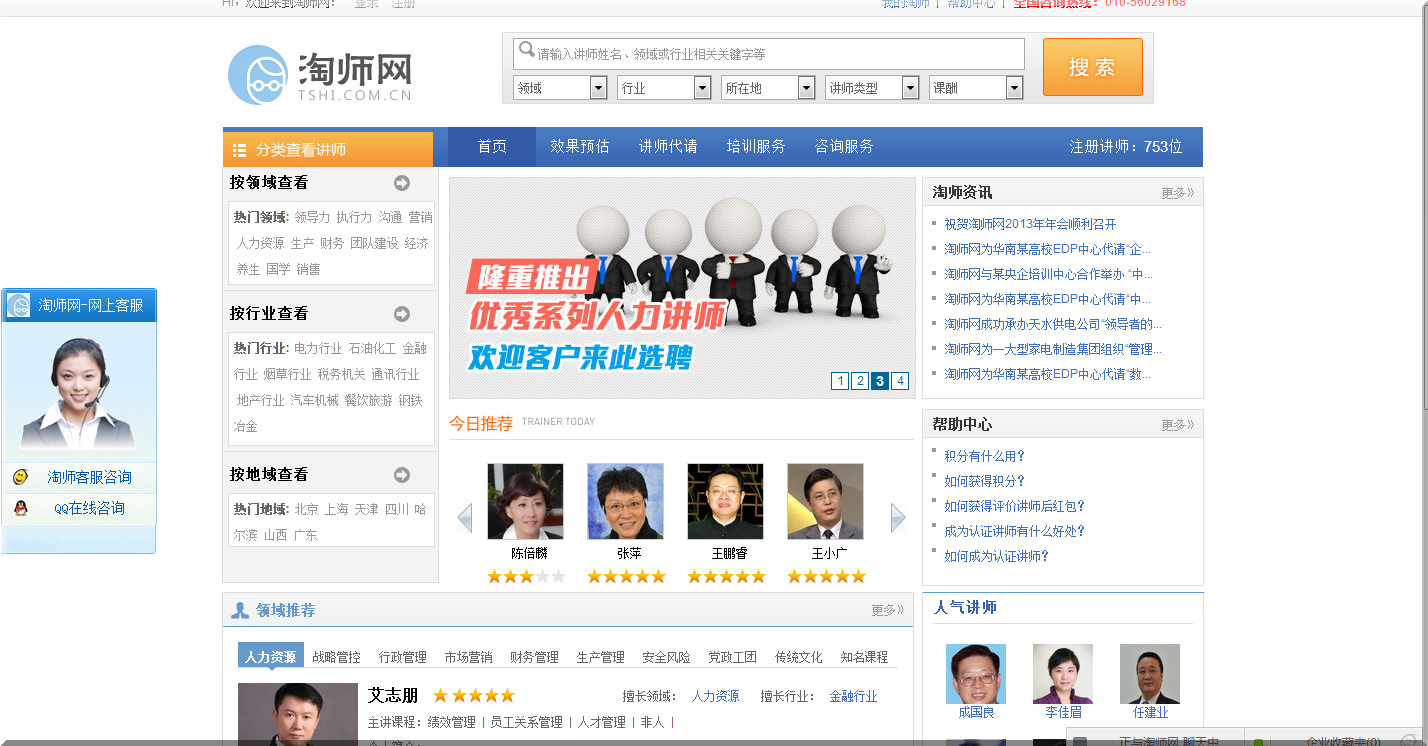Open the 领域 dropdown

pos(560,88)
